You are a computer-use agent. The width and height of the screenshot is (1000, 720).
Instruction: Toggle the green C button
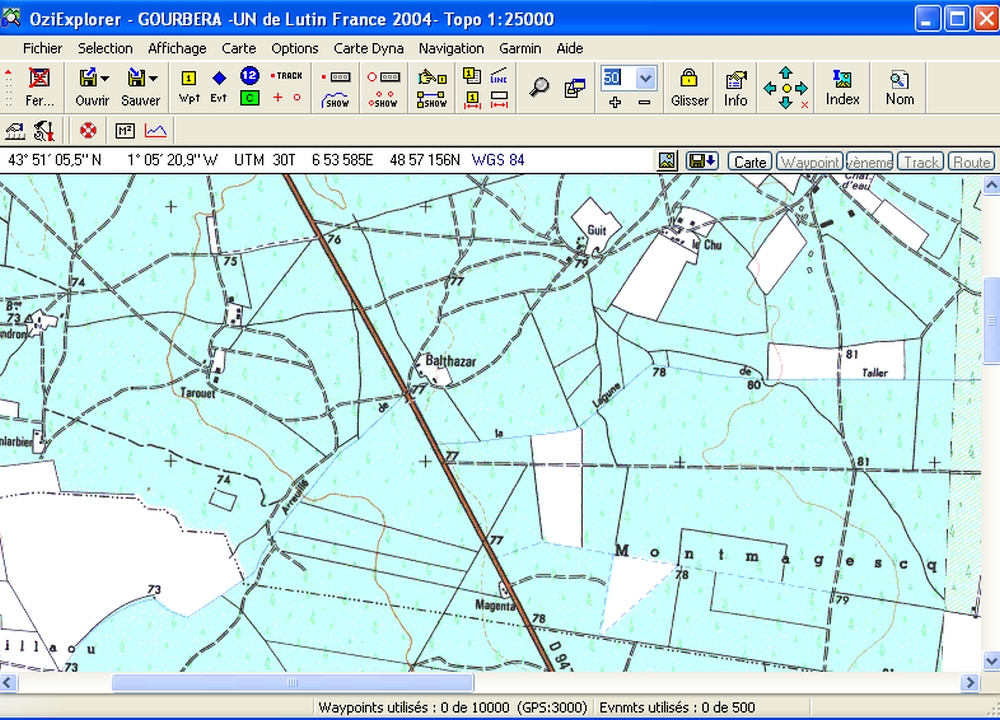coord(250,97)
